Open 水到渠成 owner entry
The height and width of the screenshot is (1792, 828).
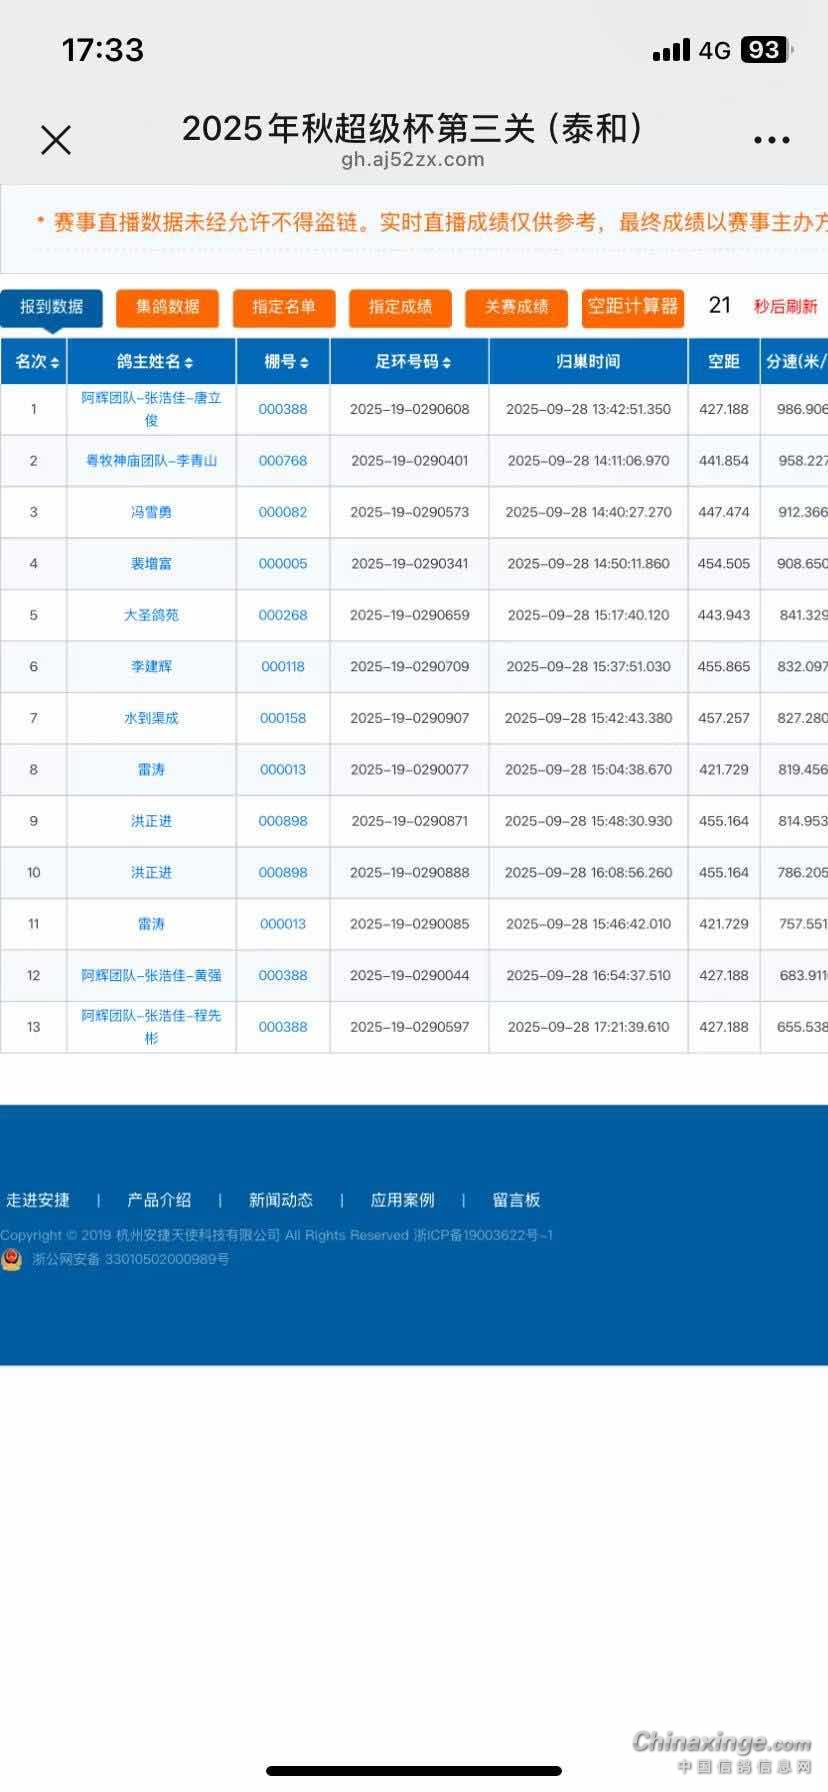tap(151, 718)
